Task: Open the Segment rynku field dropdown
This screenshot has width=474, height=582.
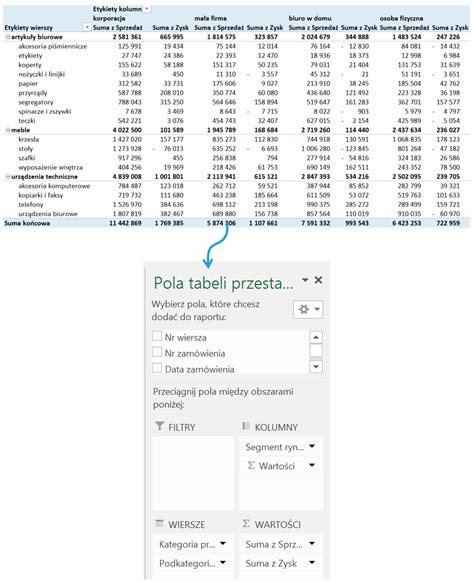Action: (x=312, y=446)
